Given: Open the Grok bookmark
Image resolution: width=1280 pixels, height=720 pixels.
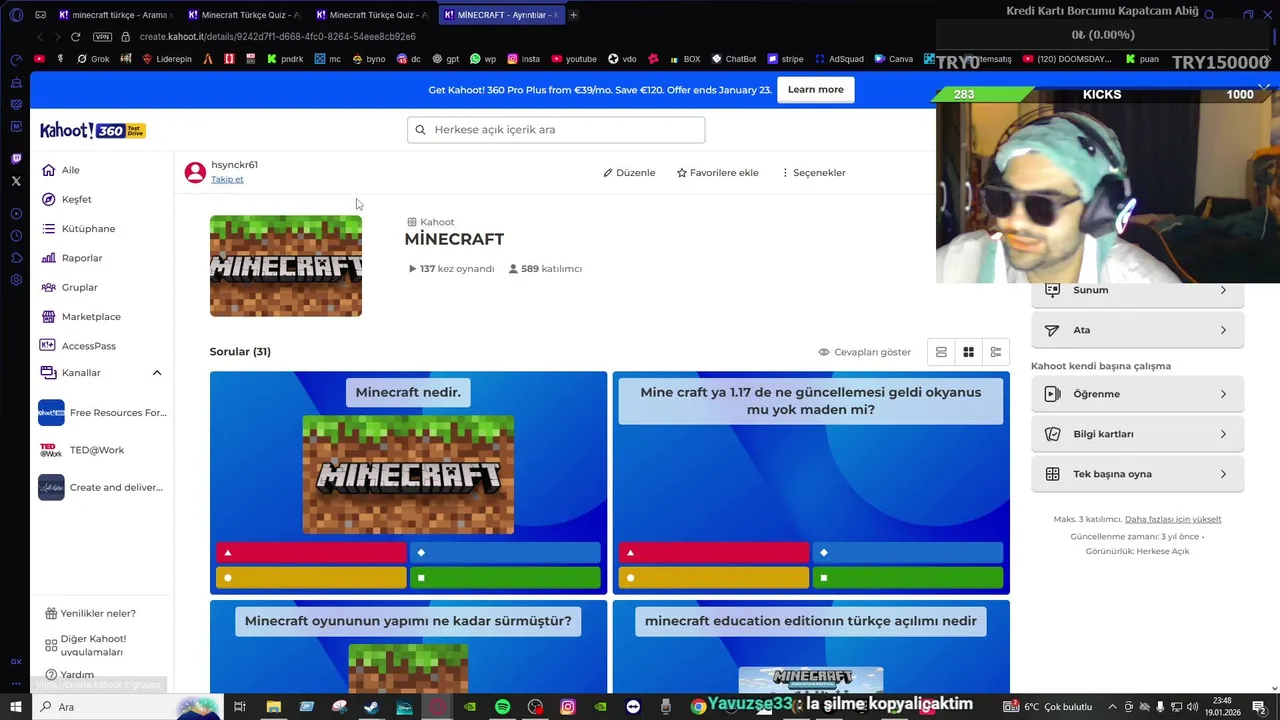Looking at the screenshot, I should coord(94,59).
